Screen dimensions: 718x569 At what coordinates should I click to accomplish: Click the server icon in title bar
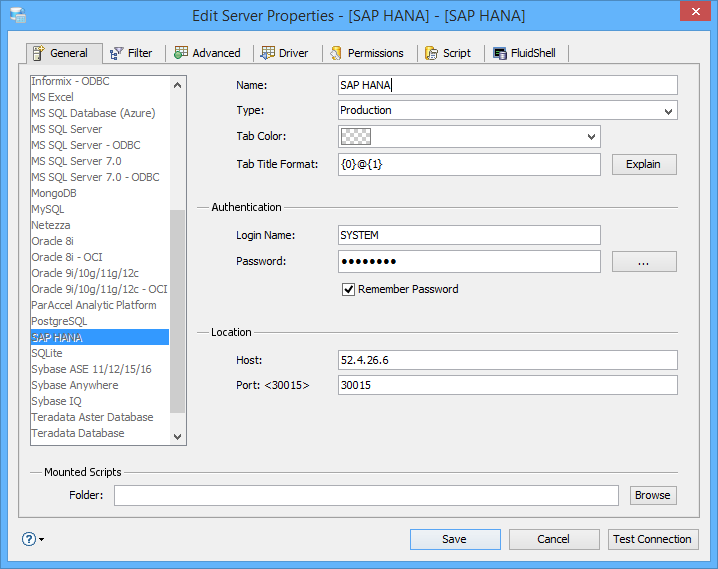point(18,15)
